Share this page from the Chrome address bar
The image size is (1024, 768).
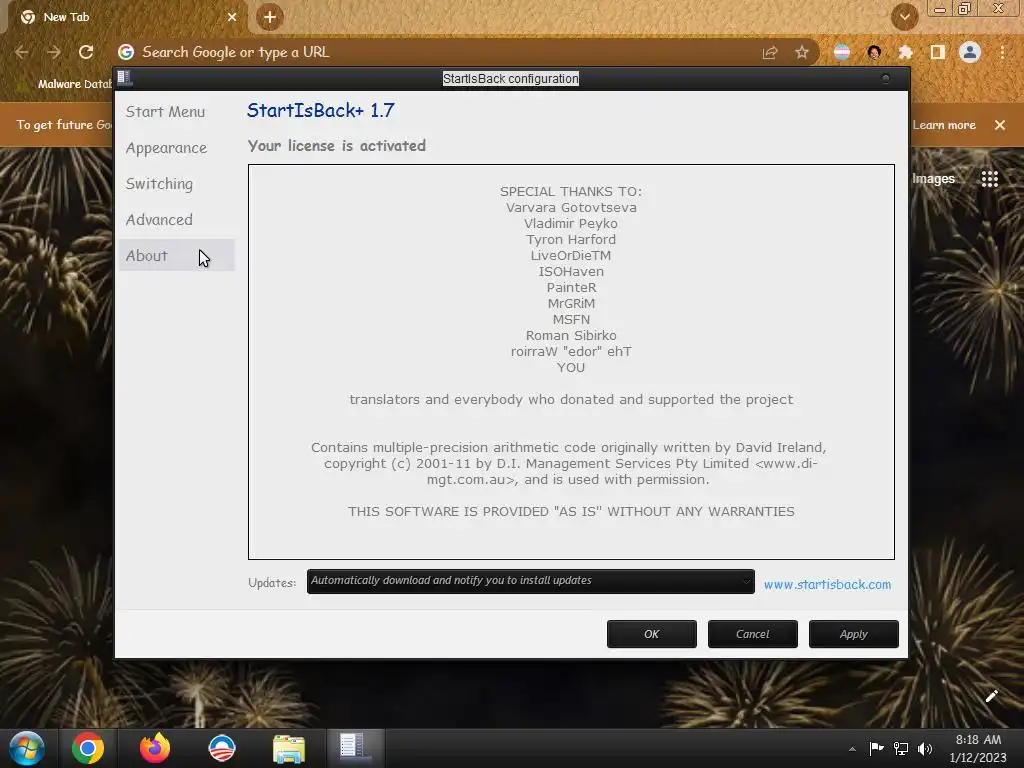coord(770,53)
